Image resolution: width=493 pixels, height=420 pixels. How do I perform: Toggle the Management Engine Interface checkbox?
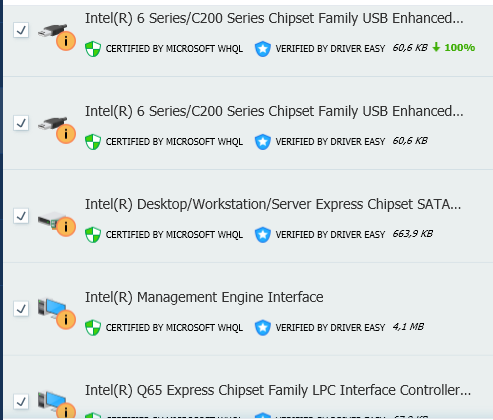(21, 309)
